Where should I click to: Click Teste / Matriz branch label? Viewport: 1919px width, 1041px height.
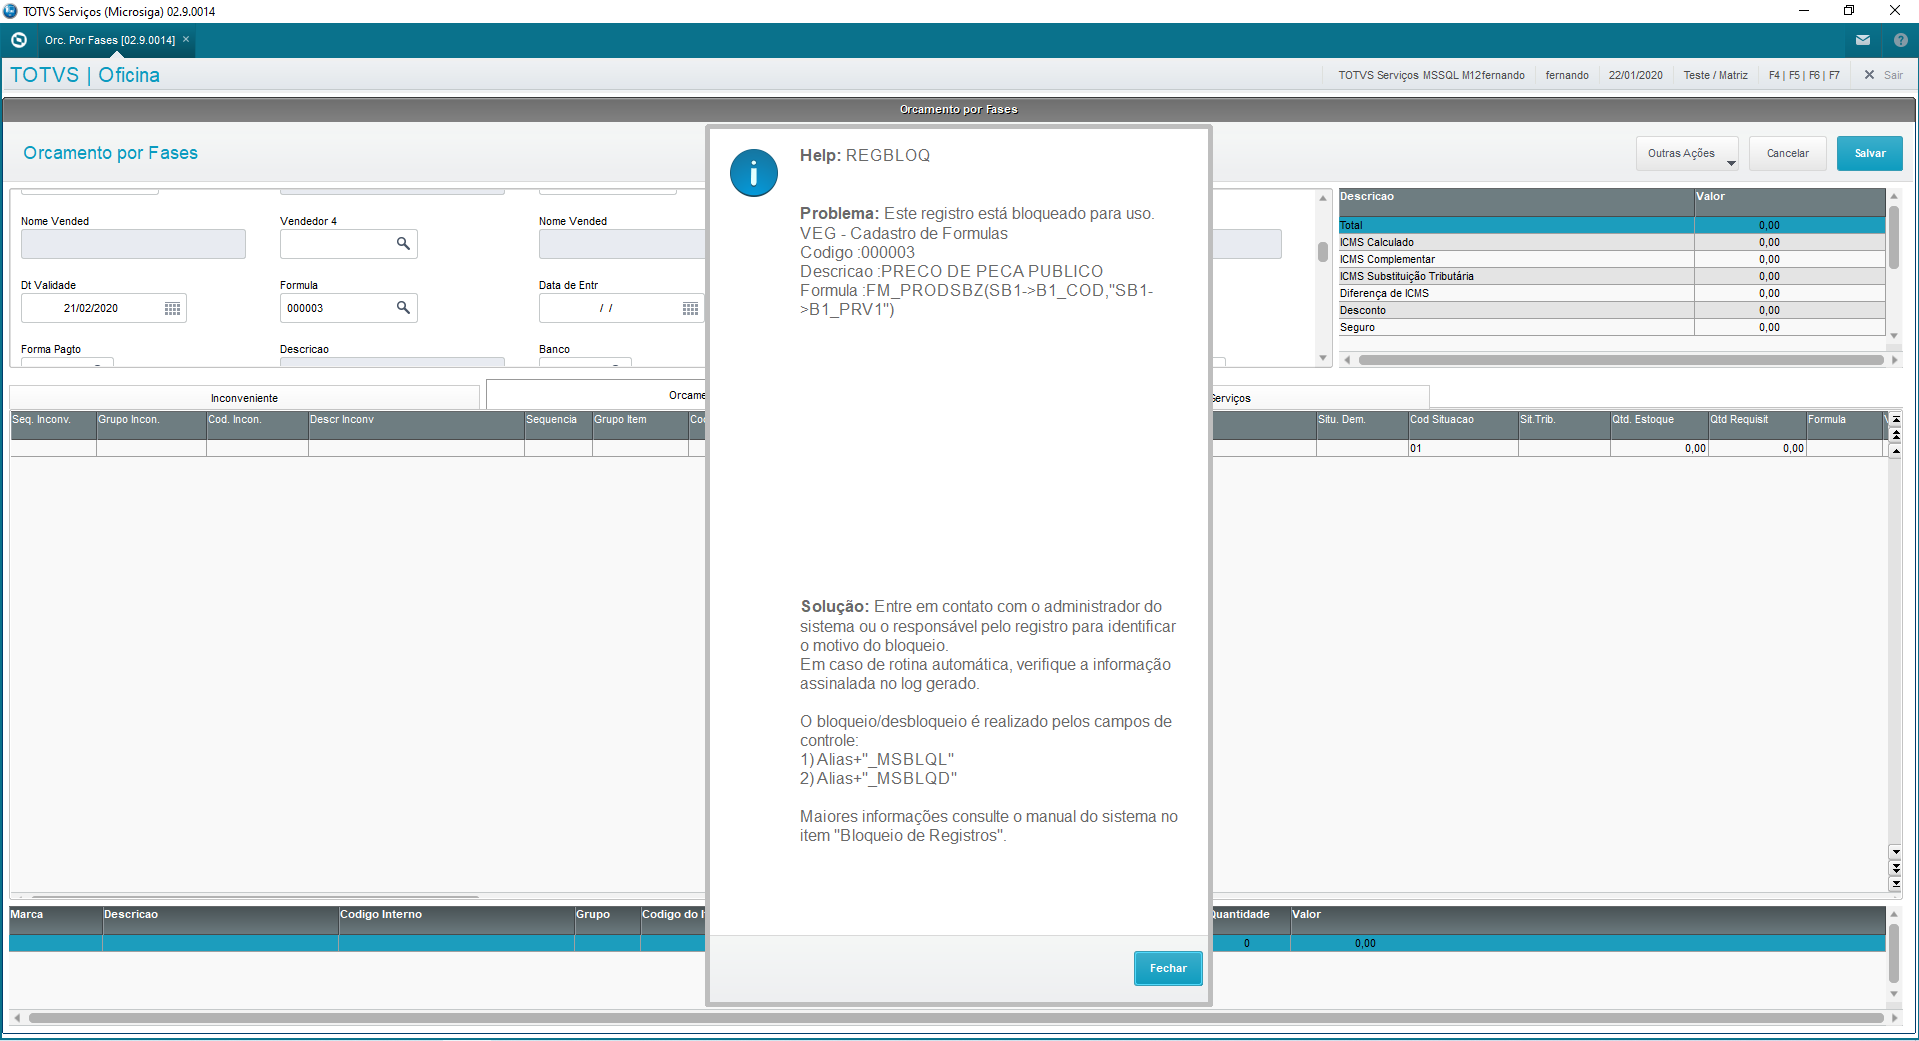pos(1715,75)
